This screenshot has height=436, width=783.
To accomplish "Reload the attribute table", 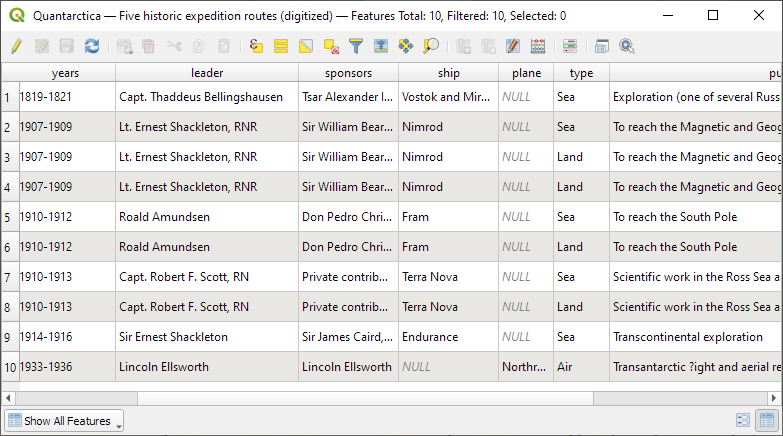I will coord(92,46).
